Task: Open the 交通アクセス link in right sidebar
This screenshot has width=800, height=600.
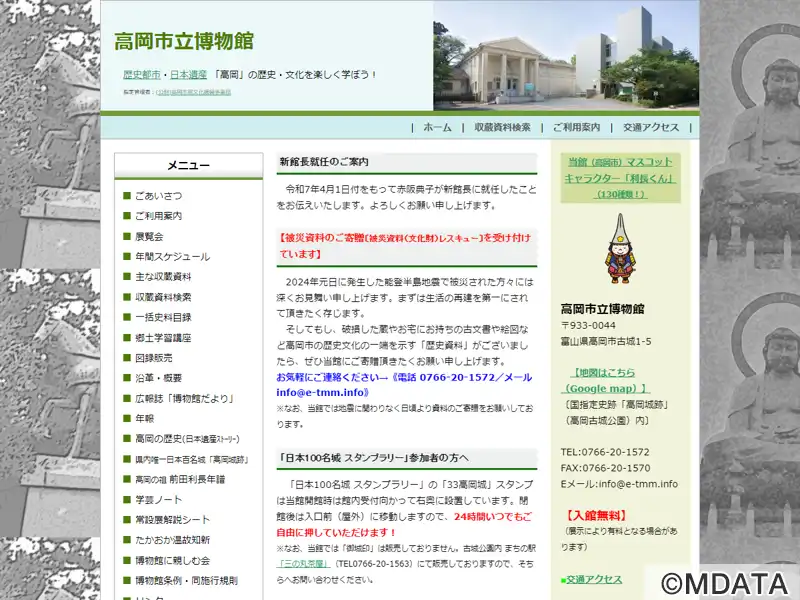Action: pos(594,580)
